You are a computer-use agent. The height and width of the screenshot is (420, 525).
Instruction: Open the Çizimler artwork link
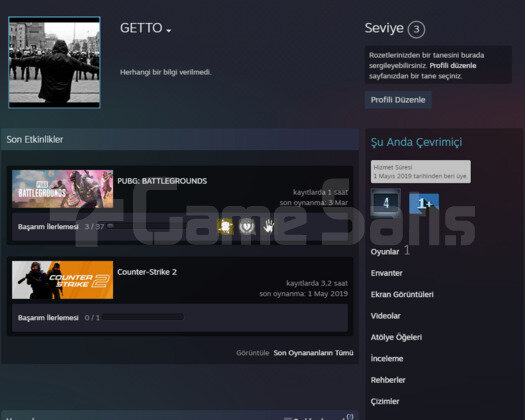385,402
